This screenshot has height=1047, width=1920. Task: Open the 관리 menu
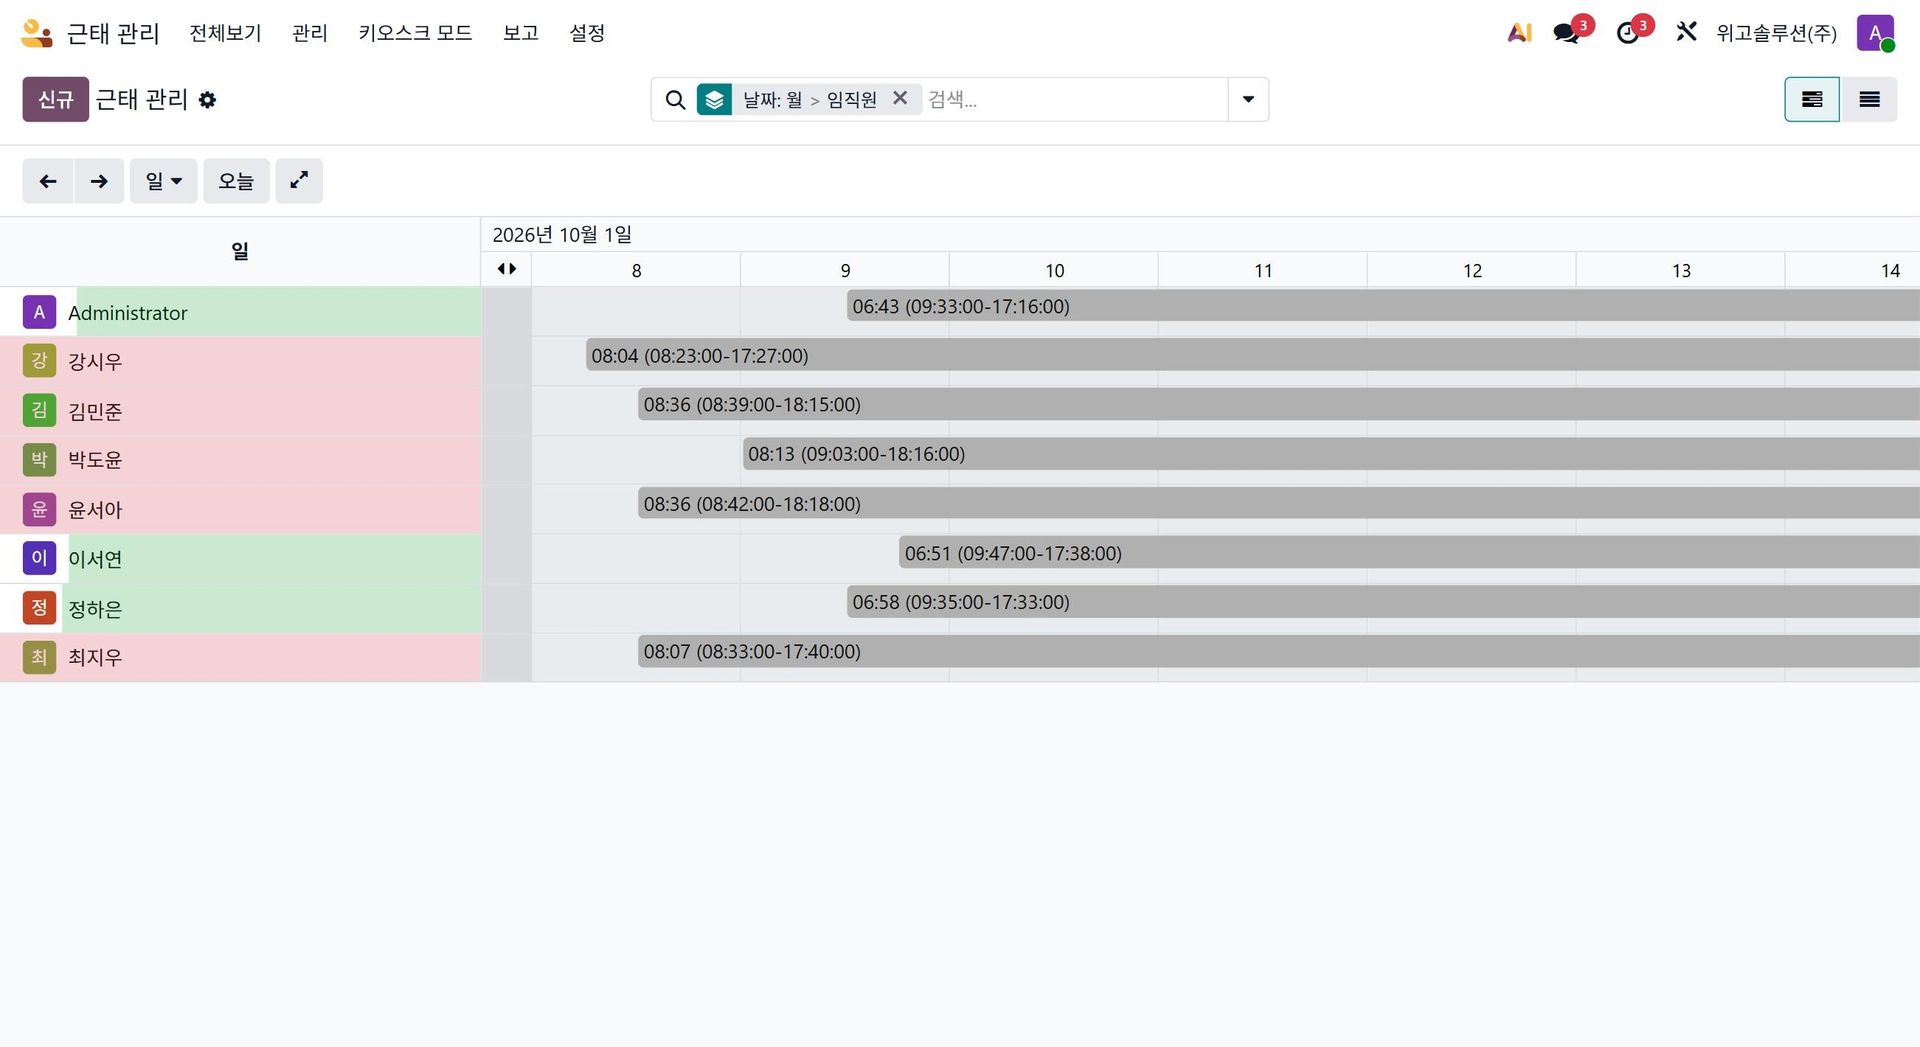tap(310, 33)
